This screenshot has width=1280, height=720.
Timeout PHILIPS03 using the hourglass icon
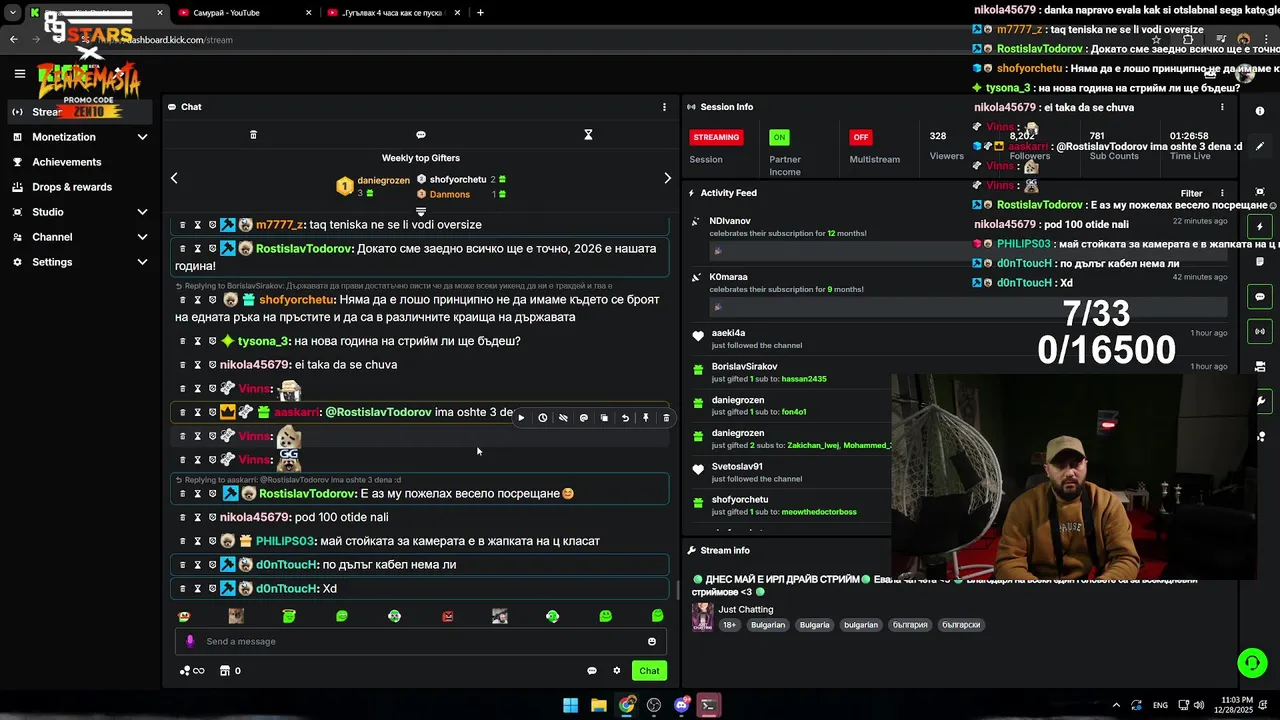pyautogui.click(x=197, y=541)
